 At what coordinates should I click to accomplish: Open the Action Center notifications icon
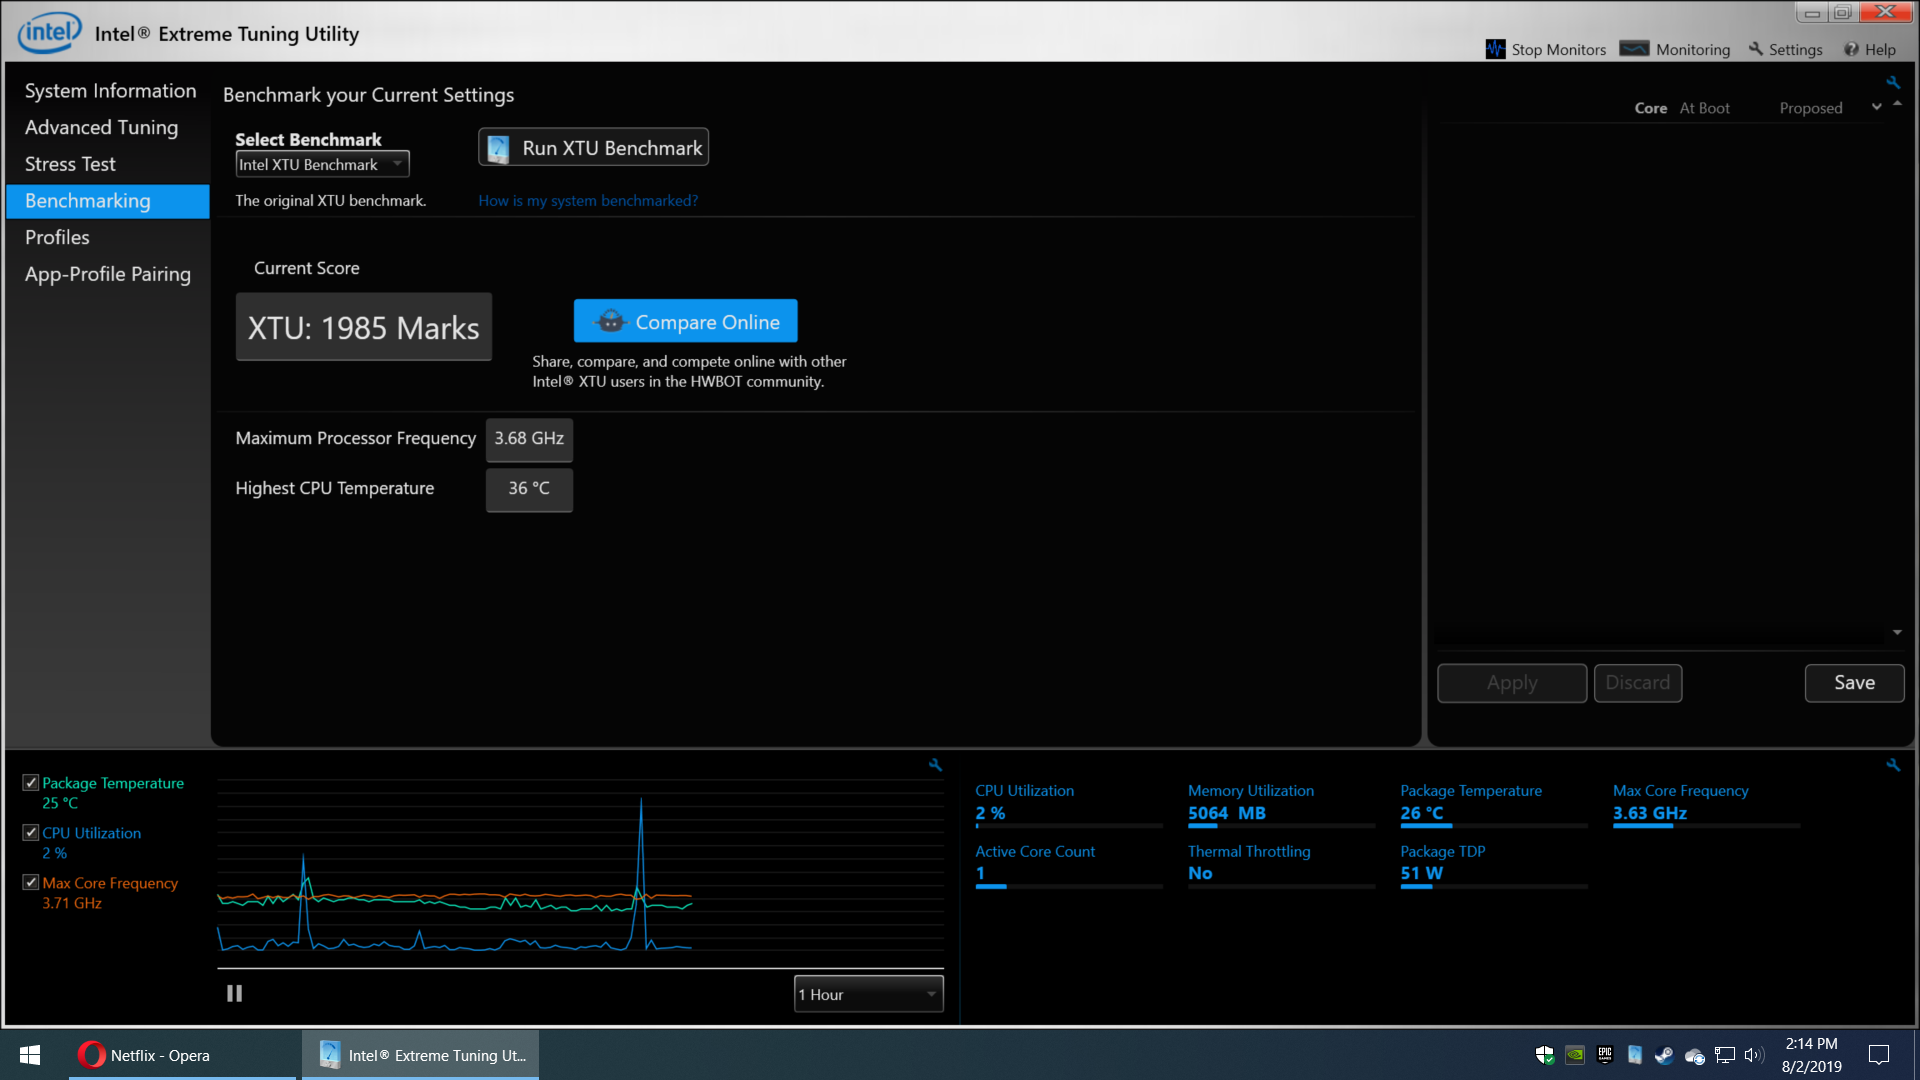click(1879, 1055)
